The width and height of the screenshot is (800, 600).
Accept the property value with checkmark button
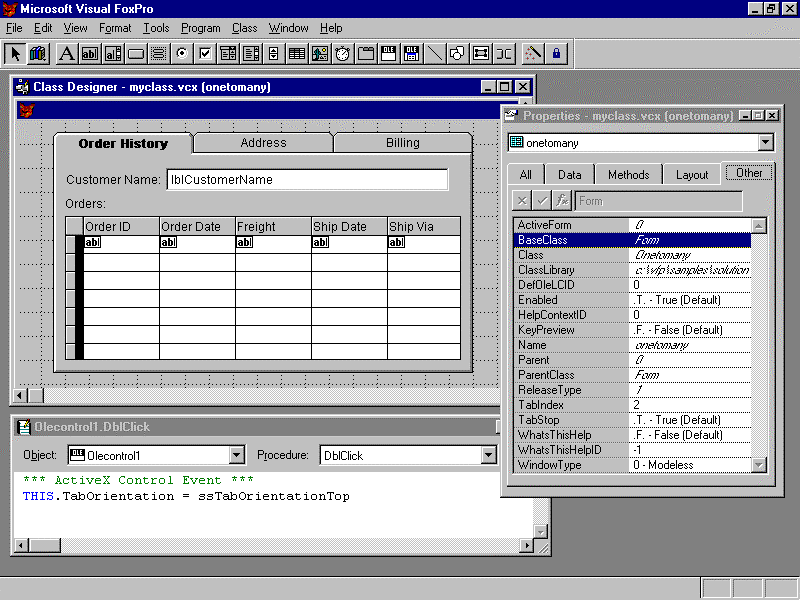coord(542,201)
